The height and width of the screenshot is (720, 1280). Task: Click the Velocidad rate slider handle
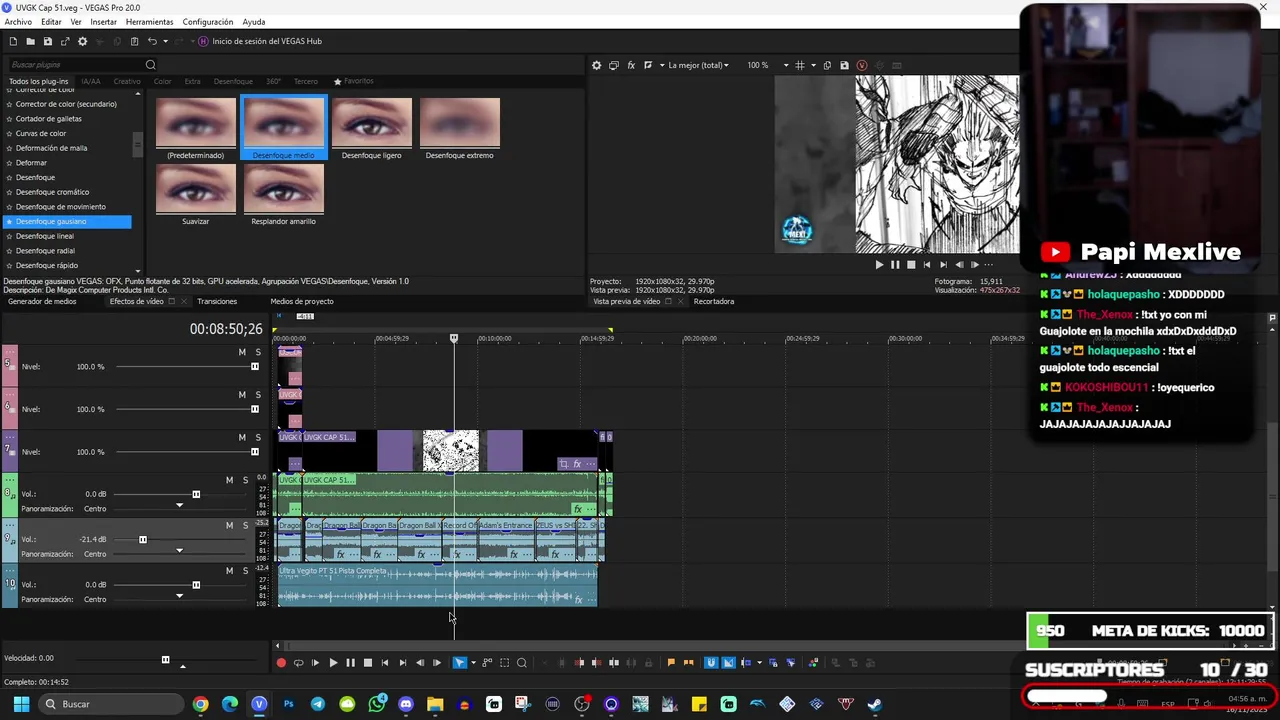pyautogui.click(x=165, y=659)
